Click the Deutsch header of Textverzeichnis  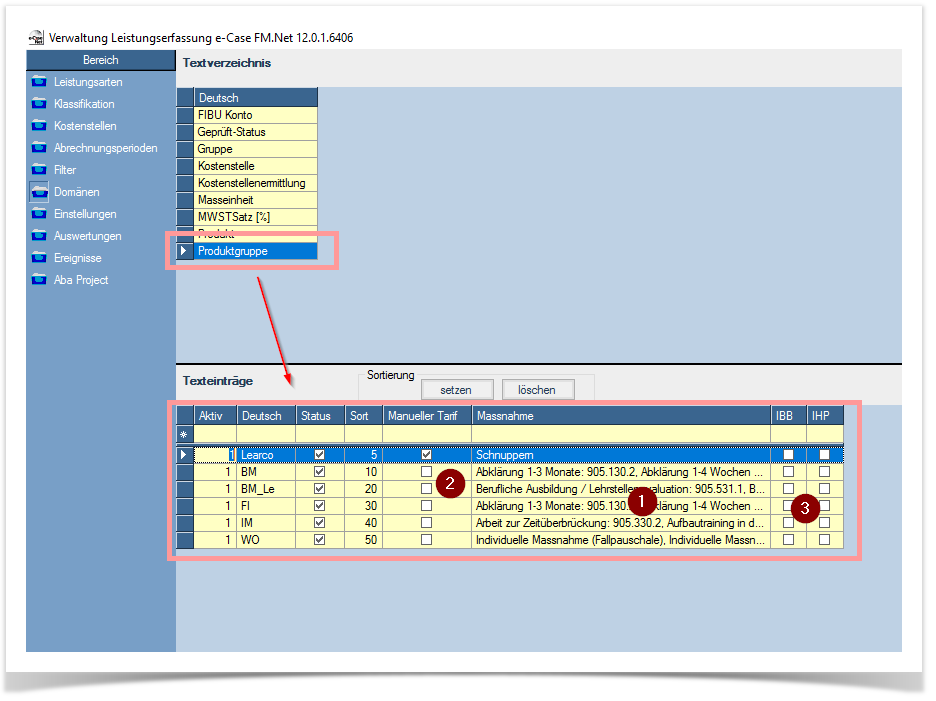tap(255, 97)
